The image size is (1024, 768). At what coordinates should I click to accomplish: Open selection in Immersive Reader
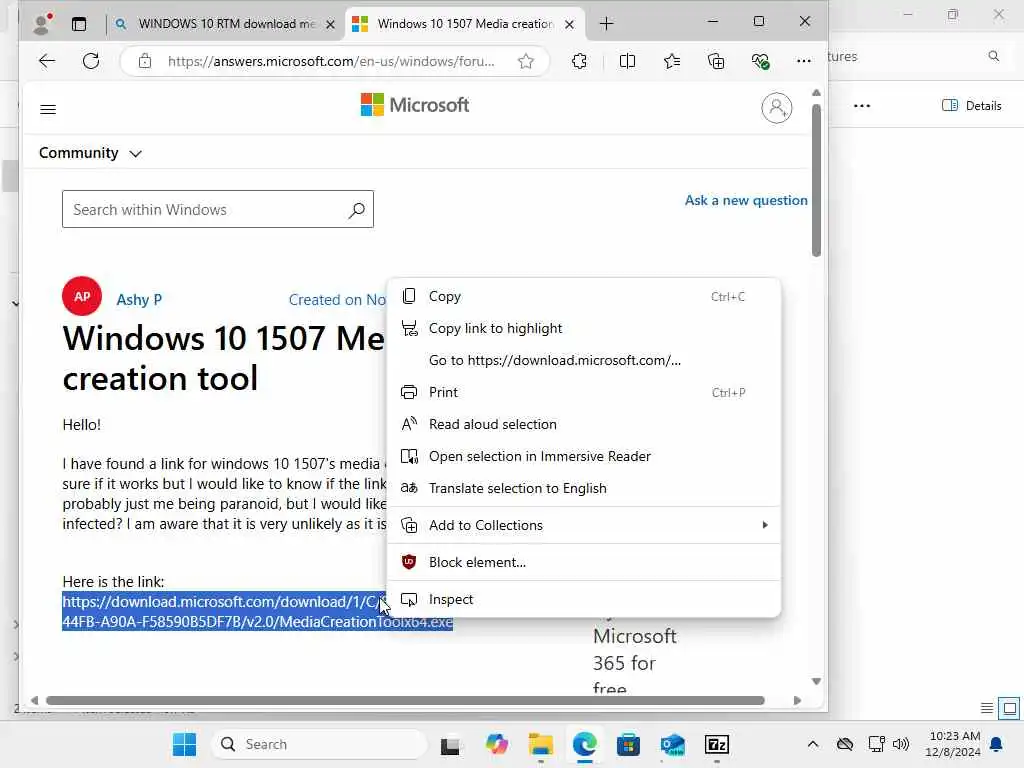click(584, 456)
